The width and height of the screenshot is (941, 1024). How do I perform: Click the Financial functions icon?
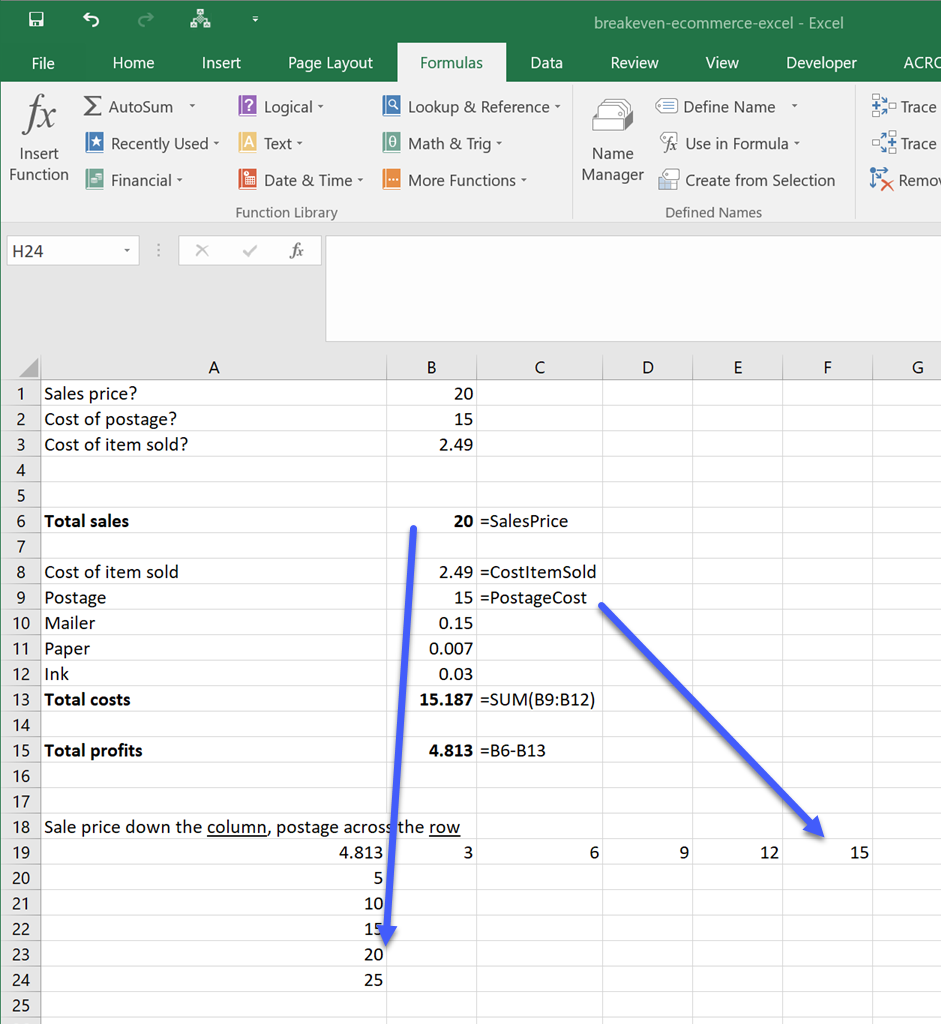(95, 180)
